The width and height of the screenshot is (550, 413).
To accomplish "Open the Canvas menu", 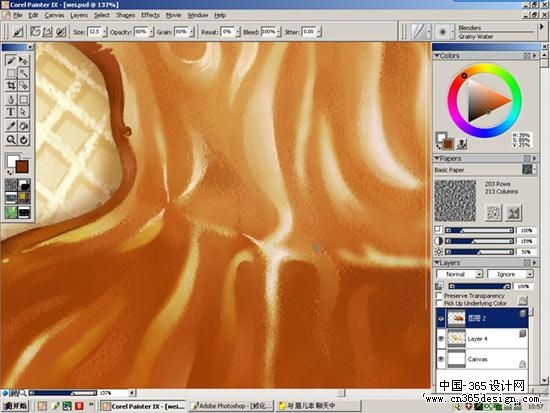I will click(x=54, y=15).
